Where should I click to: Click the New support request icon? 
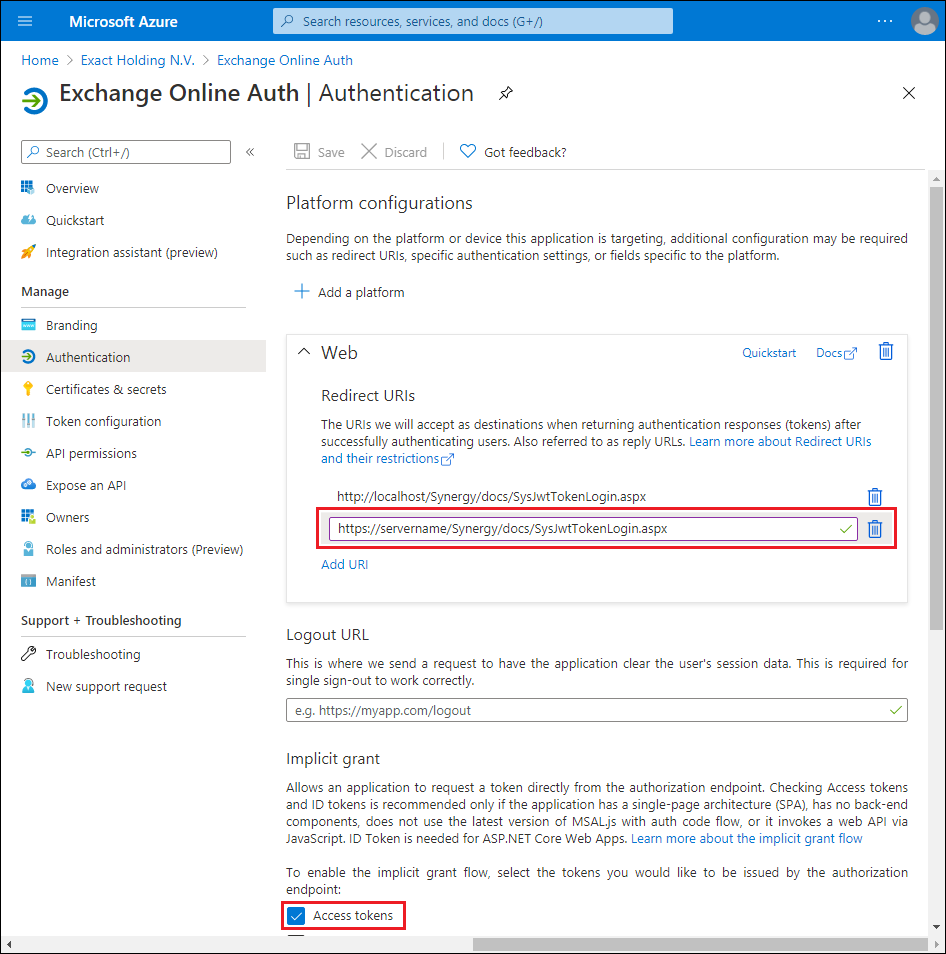pos(28,686)
